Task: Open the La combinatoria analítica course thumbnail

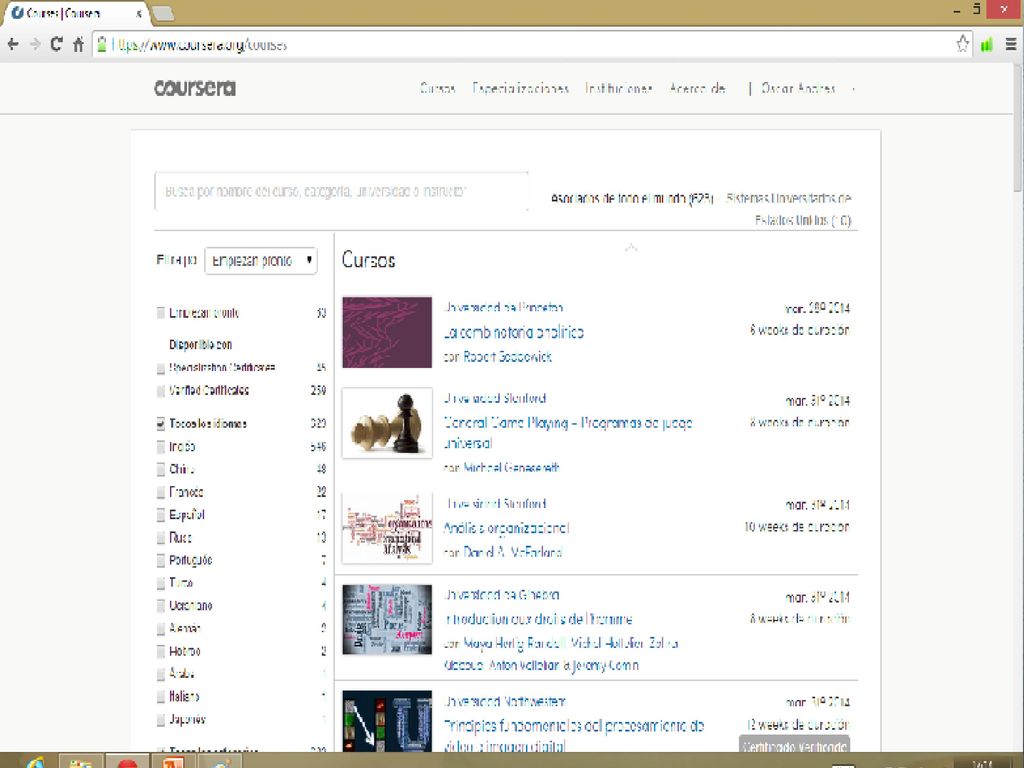Action: pyautogui.click(x=387, y=332)
